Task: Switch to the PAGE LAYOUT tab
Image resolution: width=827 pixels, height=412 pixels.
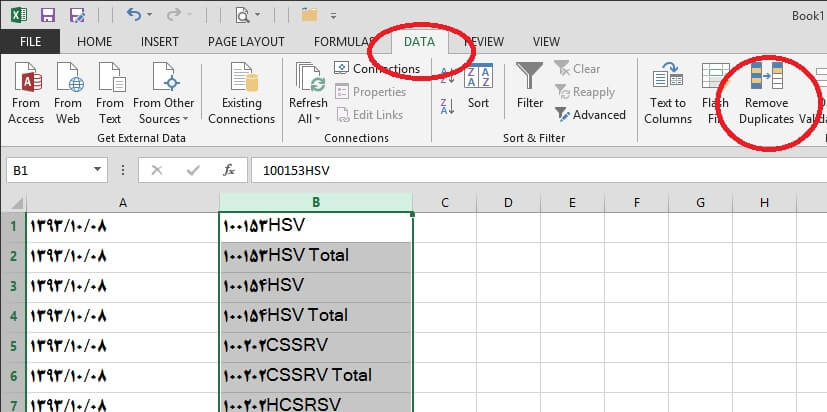Action: pos(246,42)
